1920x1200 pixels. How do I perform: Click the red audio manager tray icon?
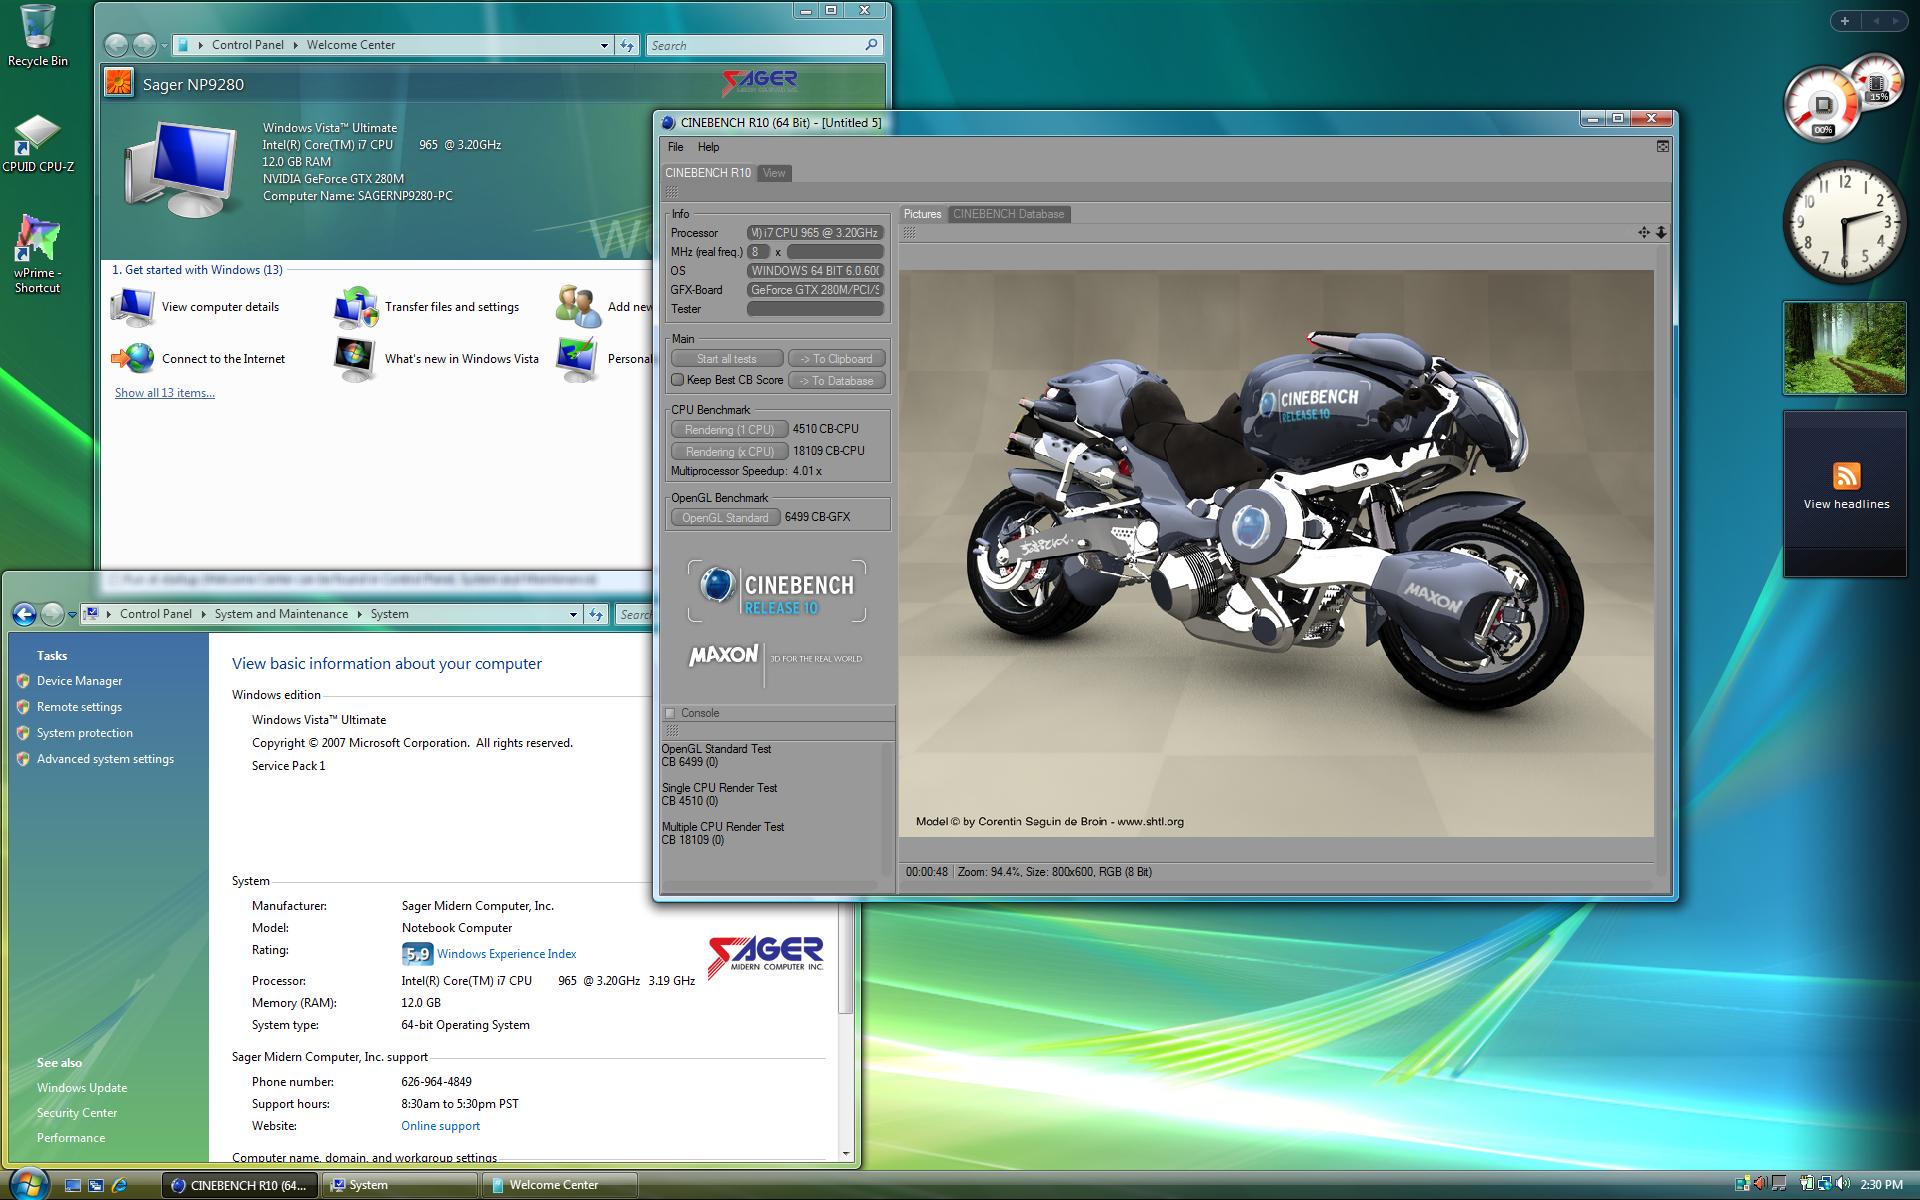pyautogui.click(x=1761, y=1184)
